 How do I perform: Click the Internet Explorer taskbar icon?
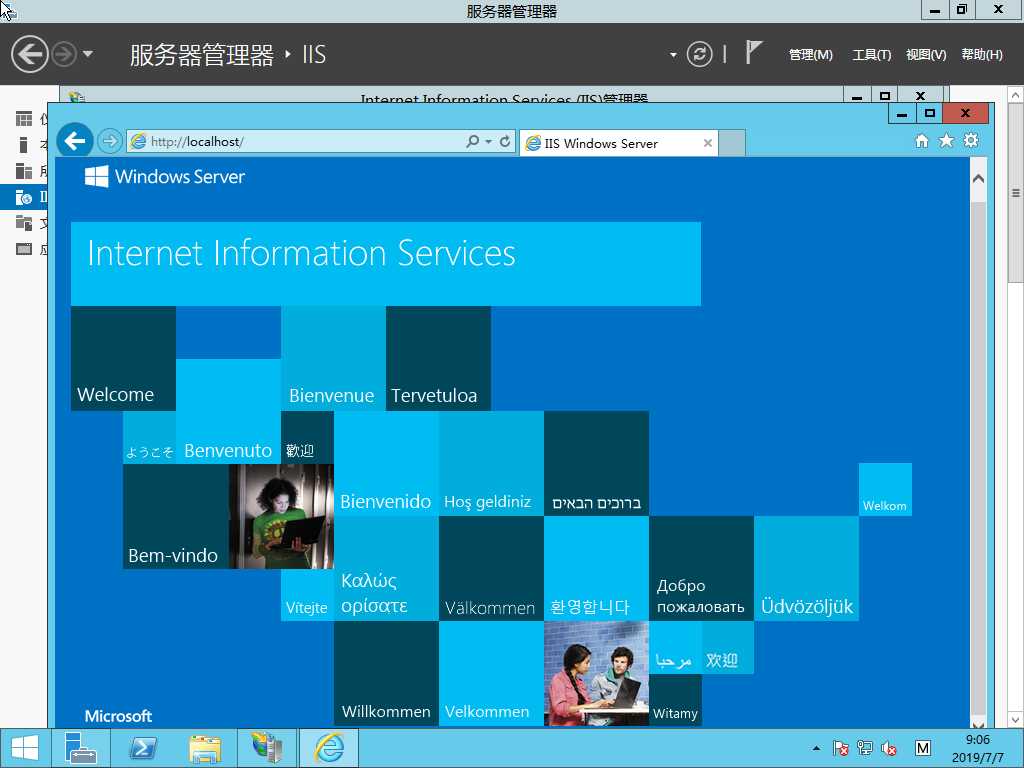coord(328,748)
